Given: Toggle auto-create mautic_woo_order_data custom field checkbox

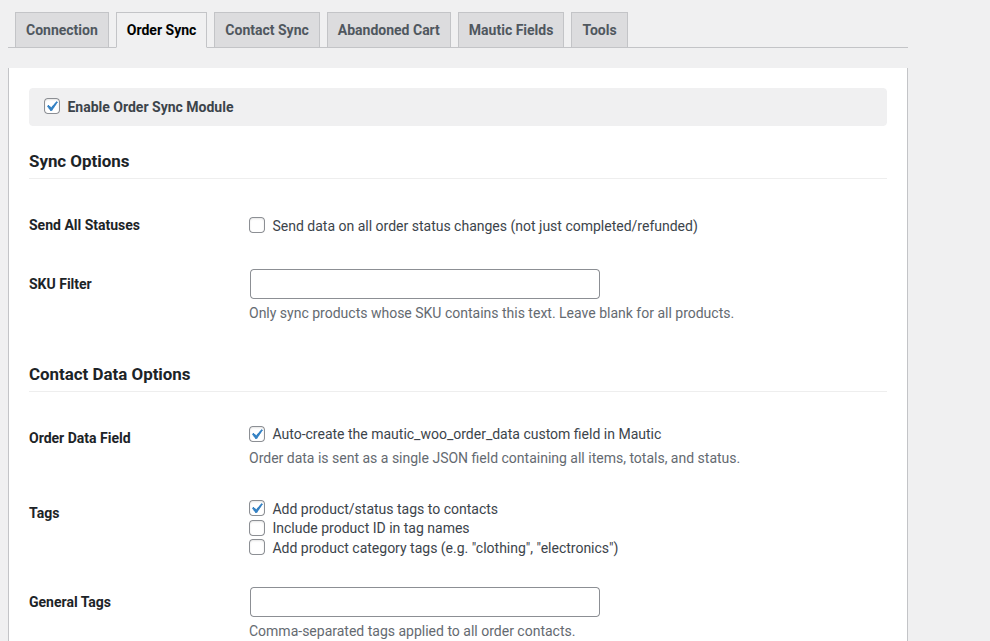Looking at the screenshot, I should (257, 434).
